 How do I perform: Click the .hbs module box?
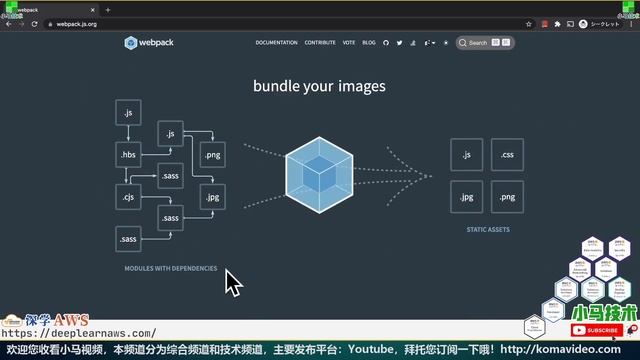(128, 155)
